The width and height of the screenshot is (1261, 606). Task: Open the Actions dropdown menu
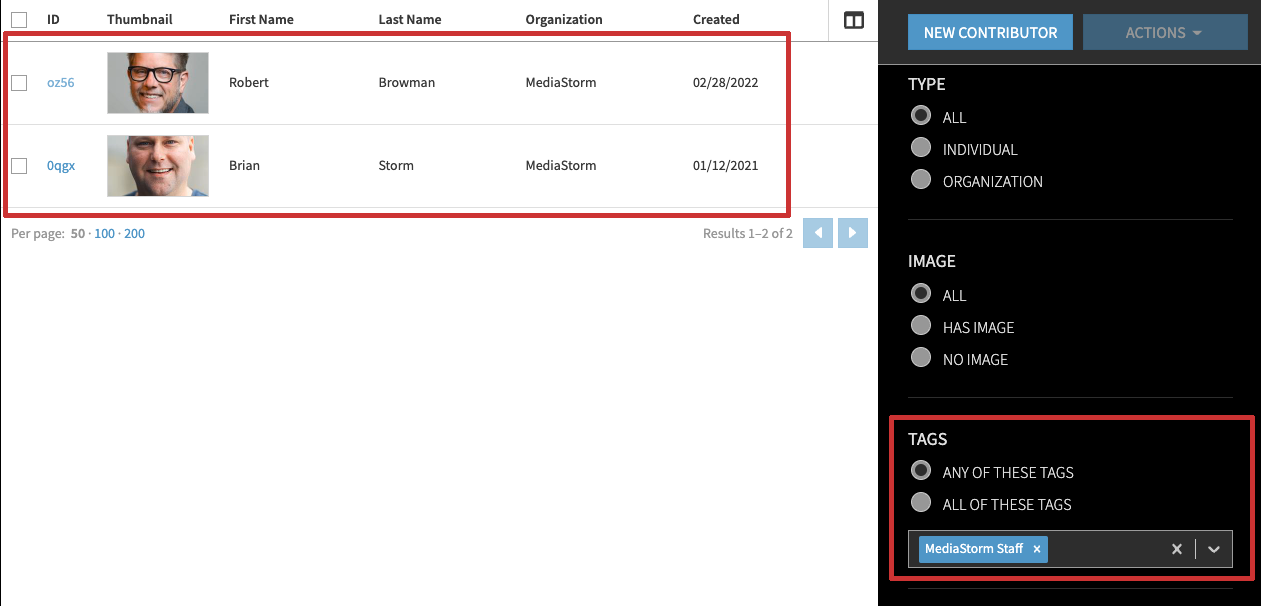pos(1164,32)
